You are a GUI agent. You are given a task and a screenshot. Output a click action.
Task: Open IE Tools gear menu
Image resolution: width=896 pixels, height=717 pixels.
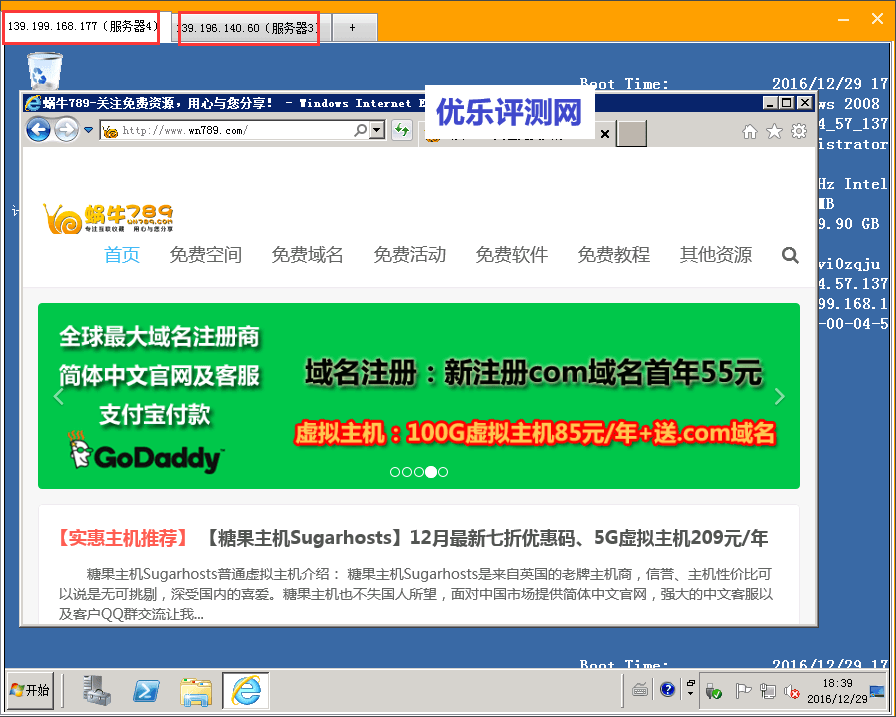799,131
